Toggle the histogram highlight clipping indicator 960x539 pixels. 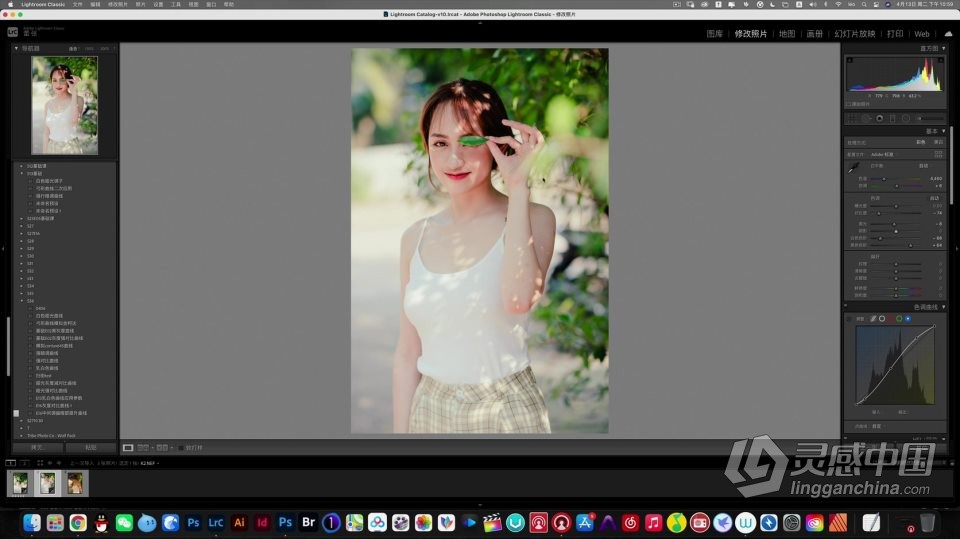point(941,60)
